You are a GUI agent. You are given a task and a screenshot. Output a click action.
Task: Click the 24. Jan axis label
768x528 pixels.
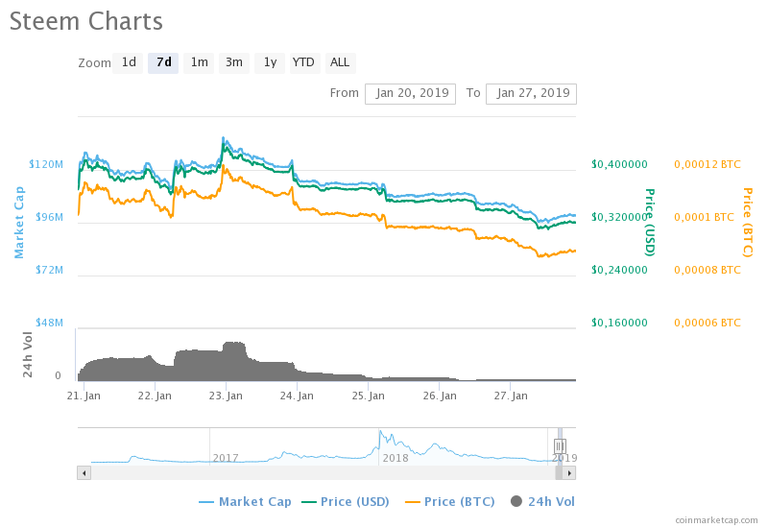297,396
